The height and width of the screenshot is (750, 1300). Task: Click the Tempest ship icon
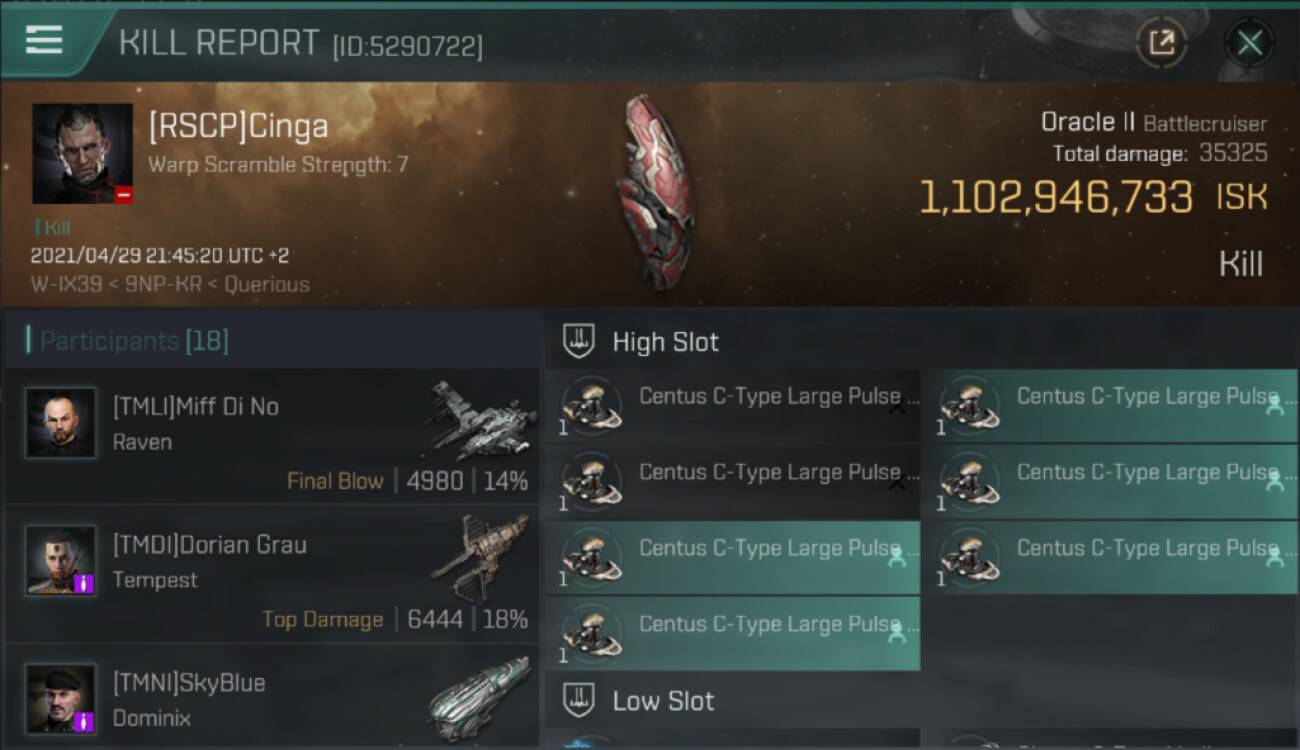tap(482, 556)
